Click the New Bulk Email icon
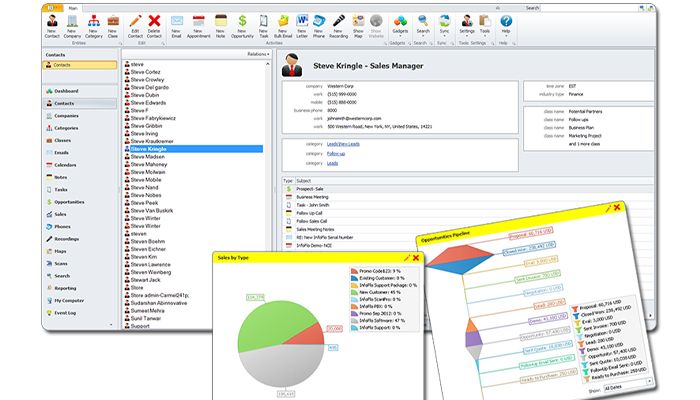The height and width of the screenshot is (400, 700). click(283, 26)
